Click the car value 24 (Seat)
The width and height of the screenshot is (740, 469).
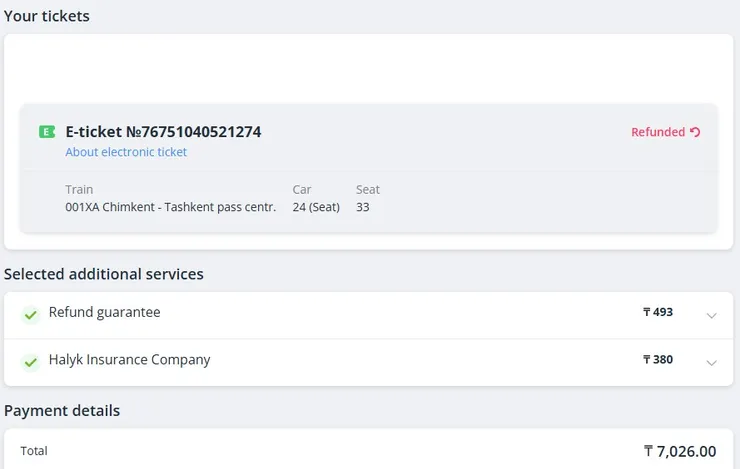click(x=316, y=207)
